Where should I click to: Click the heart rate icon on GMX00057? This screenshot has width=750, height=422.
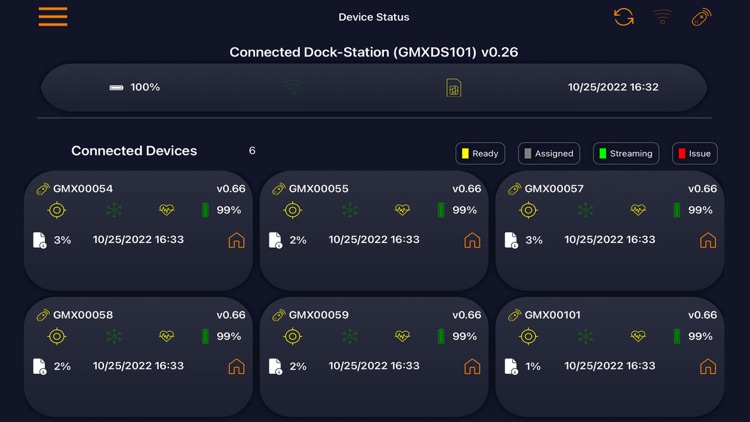[638, 210]
